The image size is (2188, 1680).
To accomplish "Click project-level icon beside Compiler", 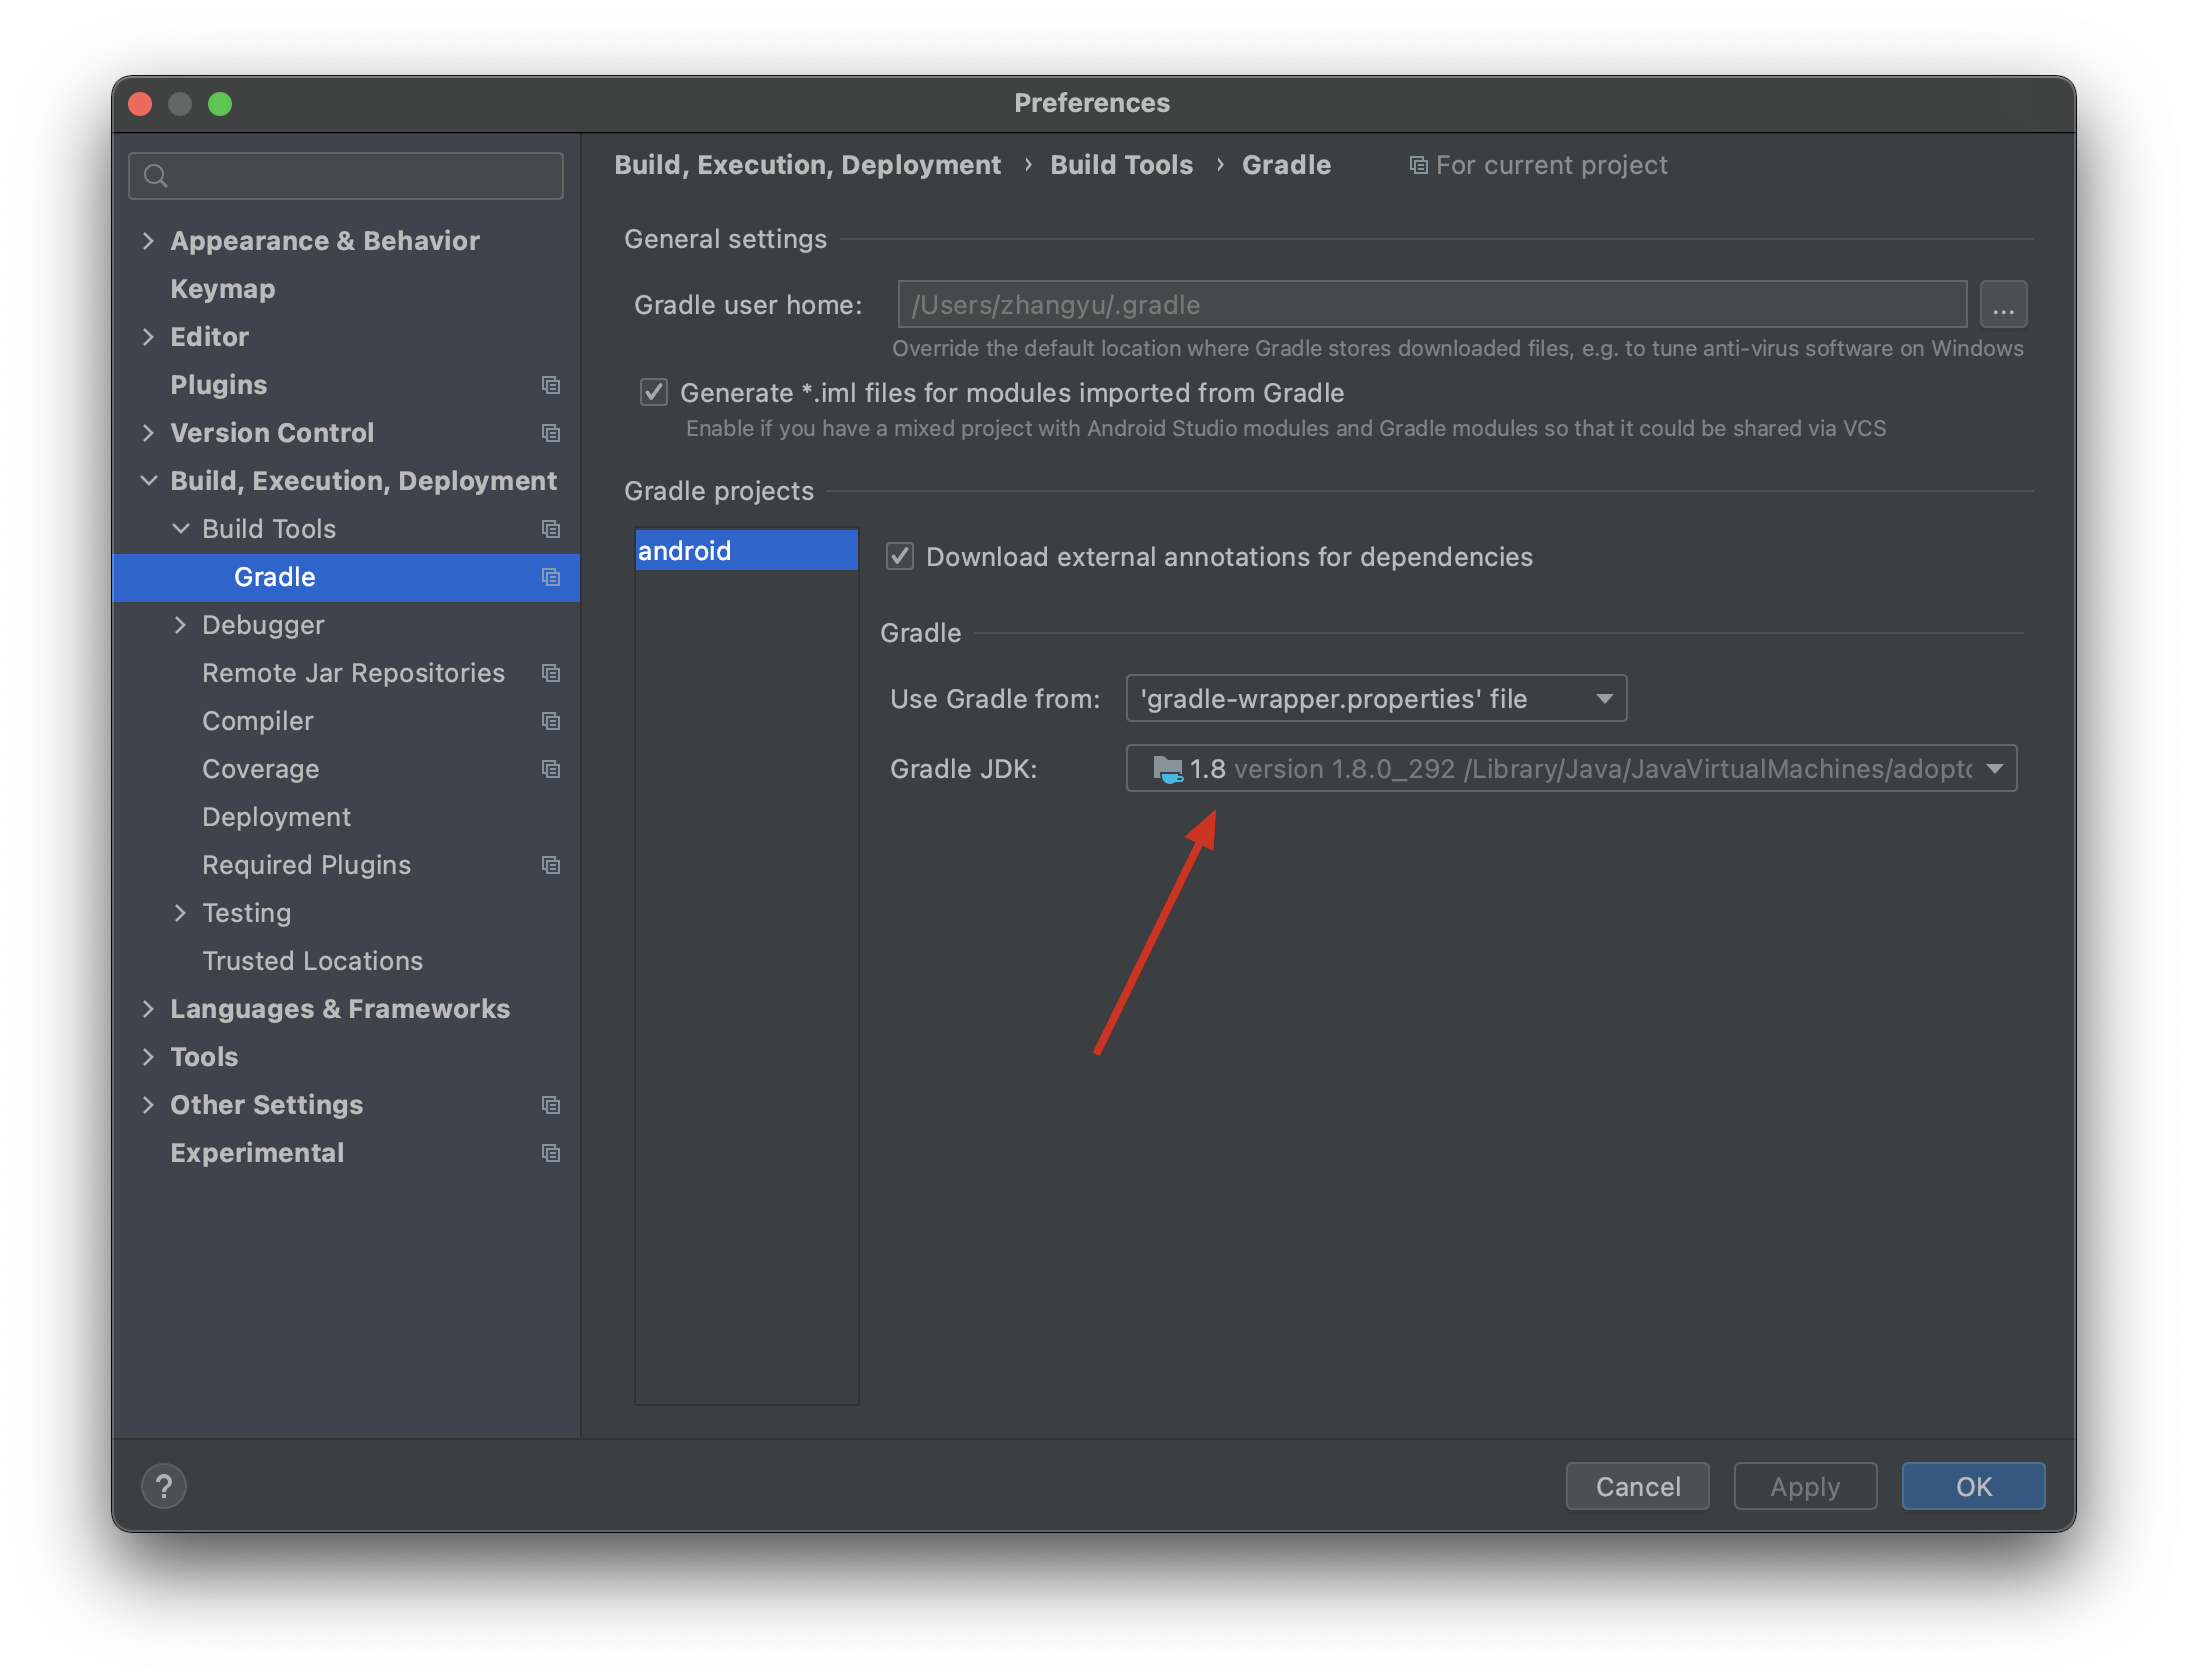I will click(550, 721).
